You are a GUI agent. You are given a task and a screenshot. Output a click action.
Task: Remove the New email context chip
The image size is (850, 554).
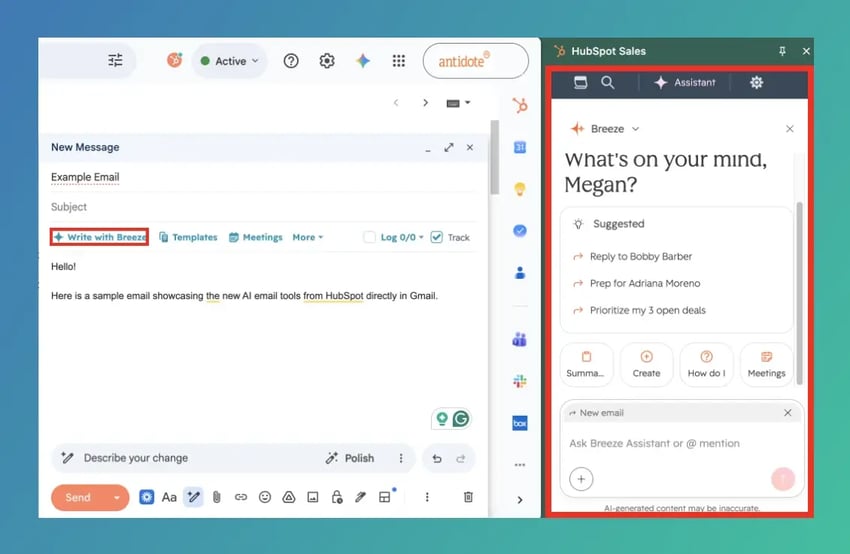tap(788, 413)
